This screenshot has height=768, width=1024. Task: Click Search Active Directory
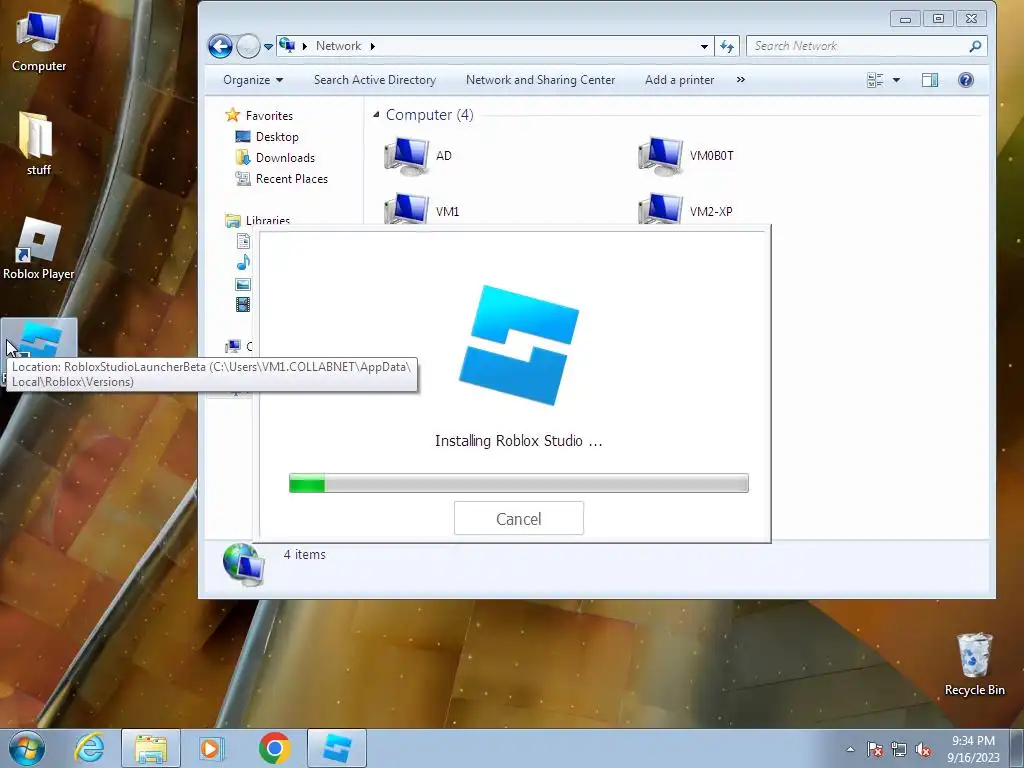(x=375, y=80)
